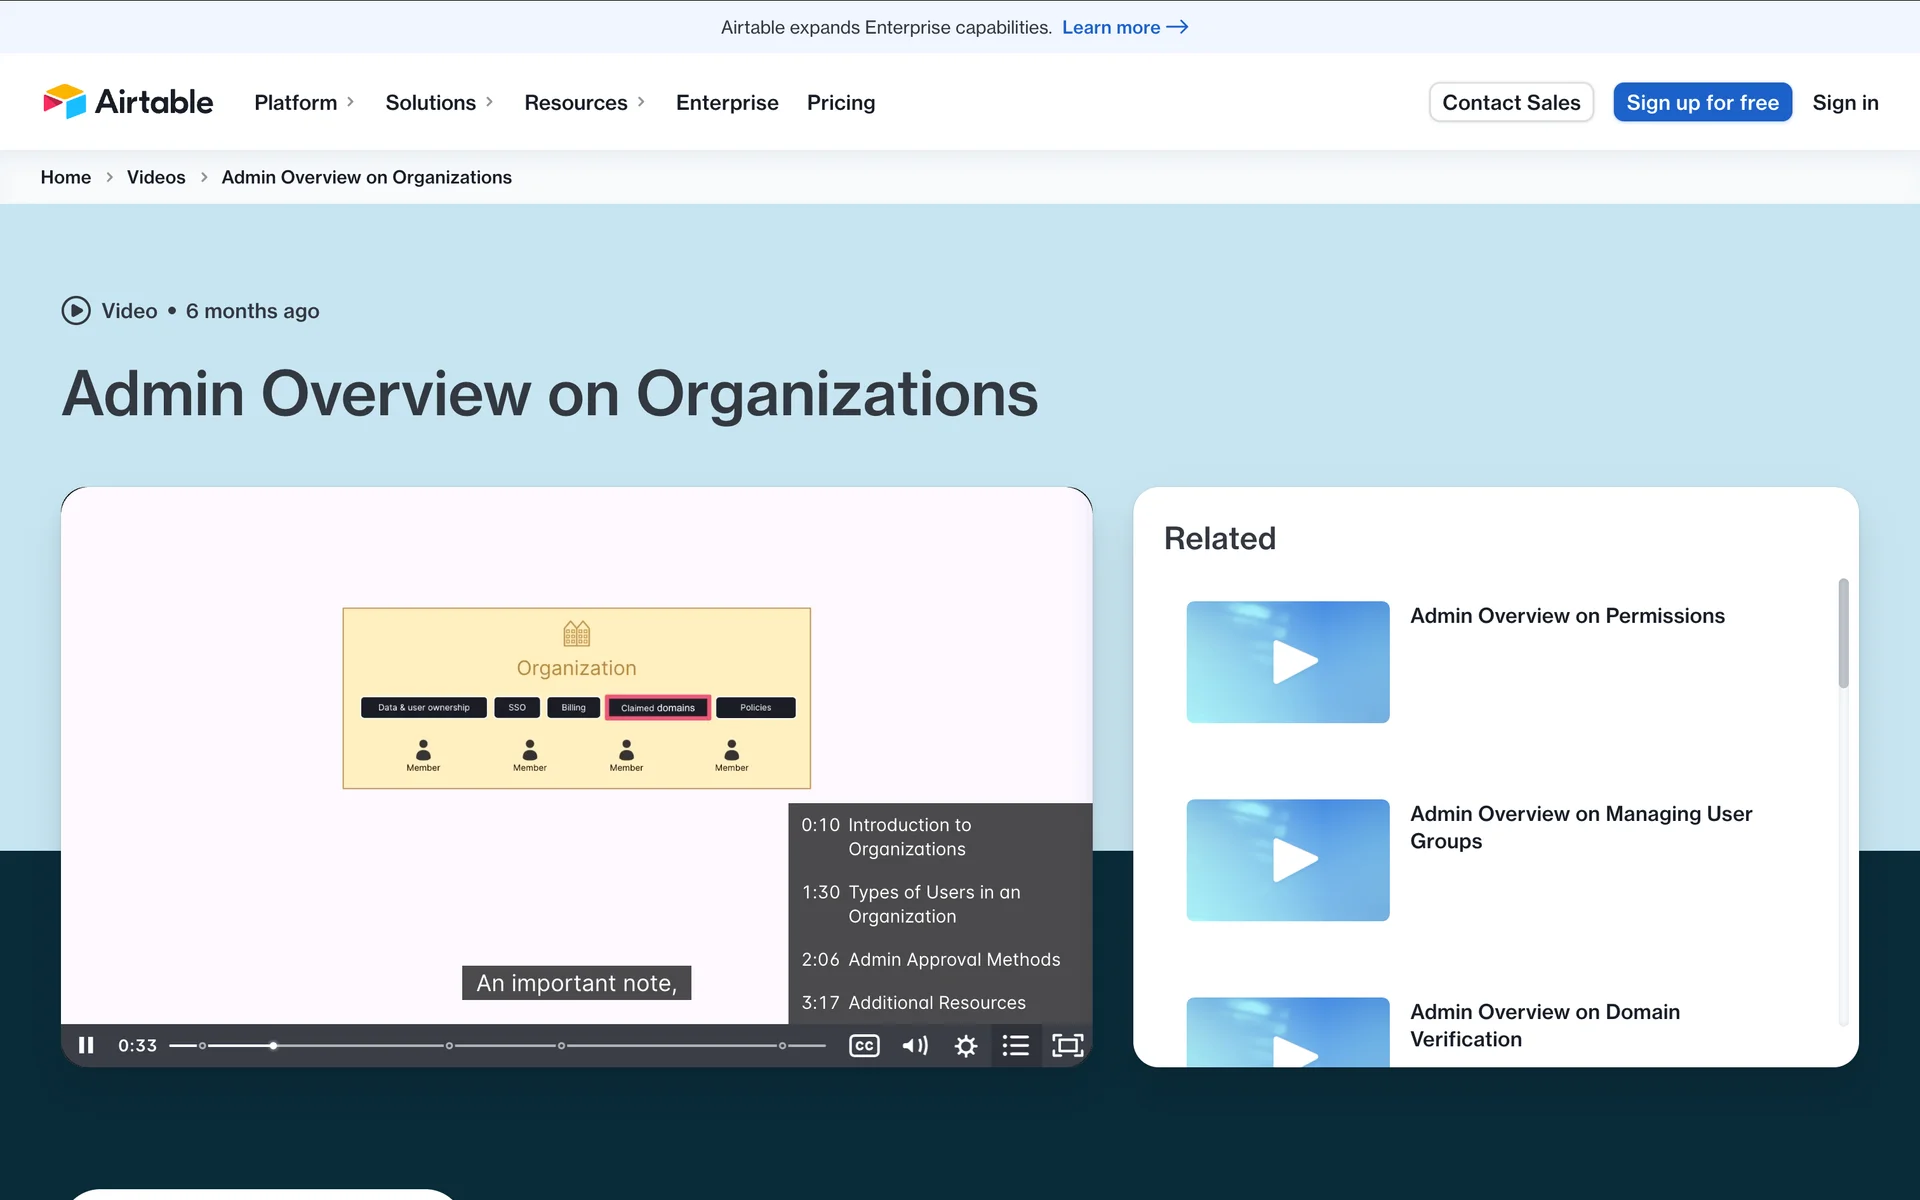Play Admin Overview on Permissions thumbnail
Image resolution: width=1920 pixels, height=1200 pixels.
(1288, 661)
